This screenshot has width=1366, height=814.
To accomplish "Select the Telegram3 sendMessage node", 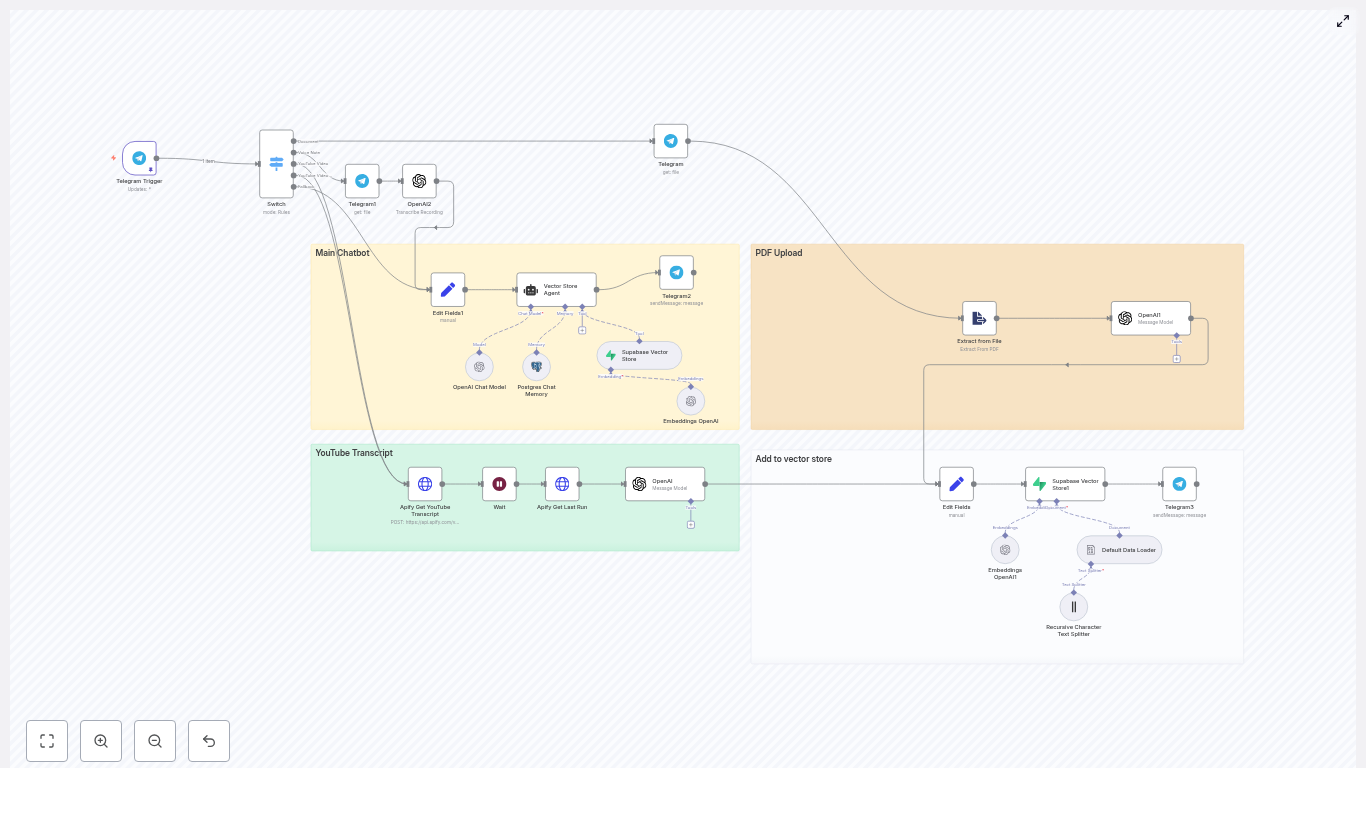I will (x=1179, y=484).
